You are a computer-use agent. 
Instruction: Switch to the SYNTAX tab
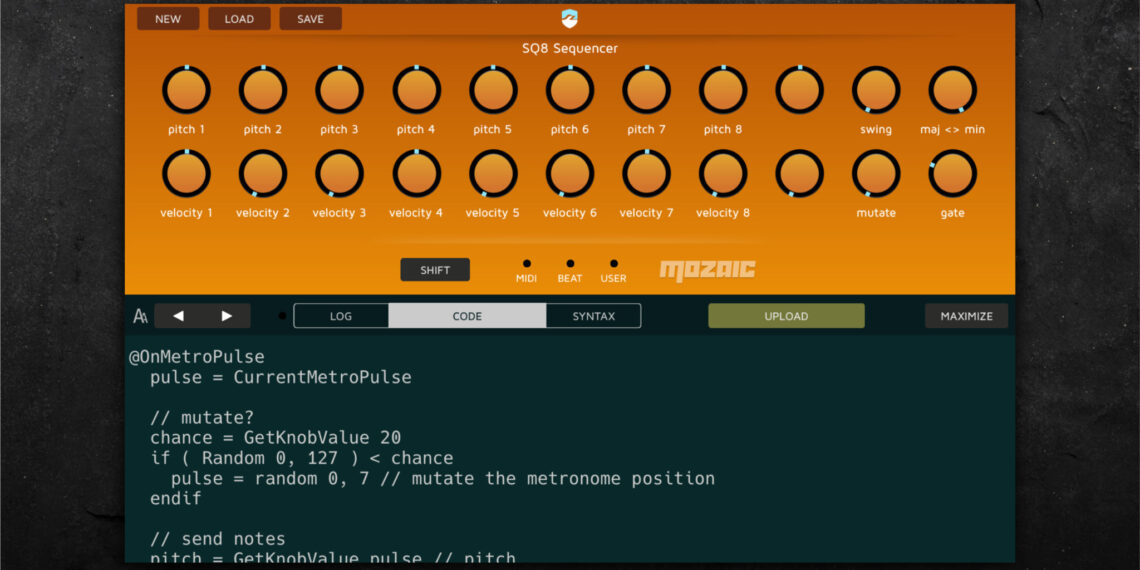[x=593, y=316]
